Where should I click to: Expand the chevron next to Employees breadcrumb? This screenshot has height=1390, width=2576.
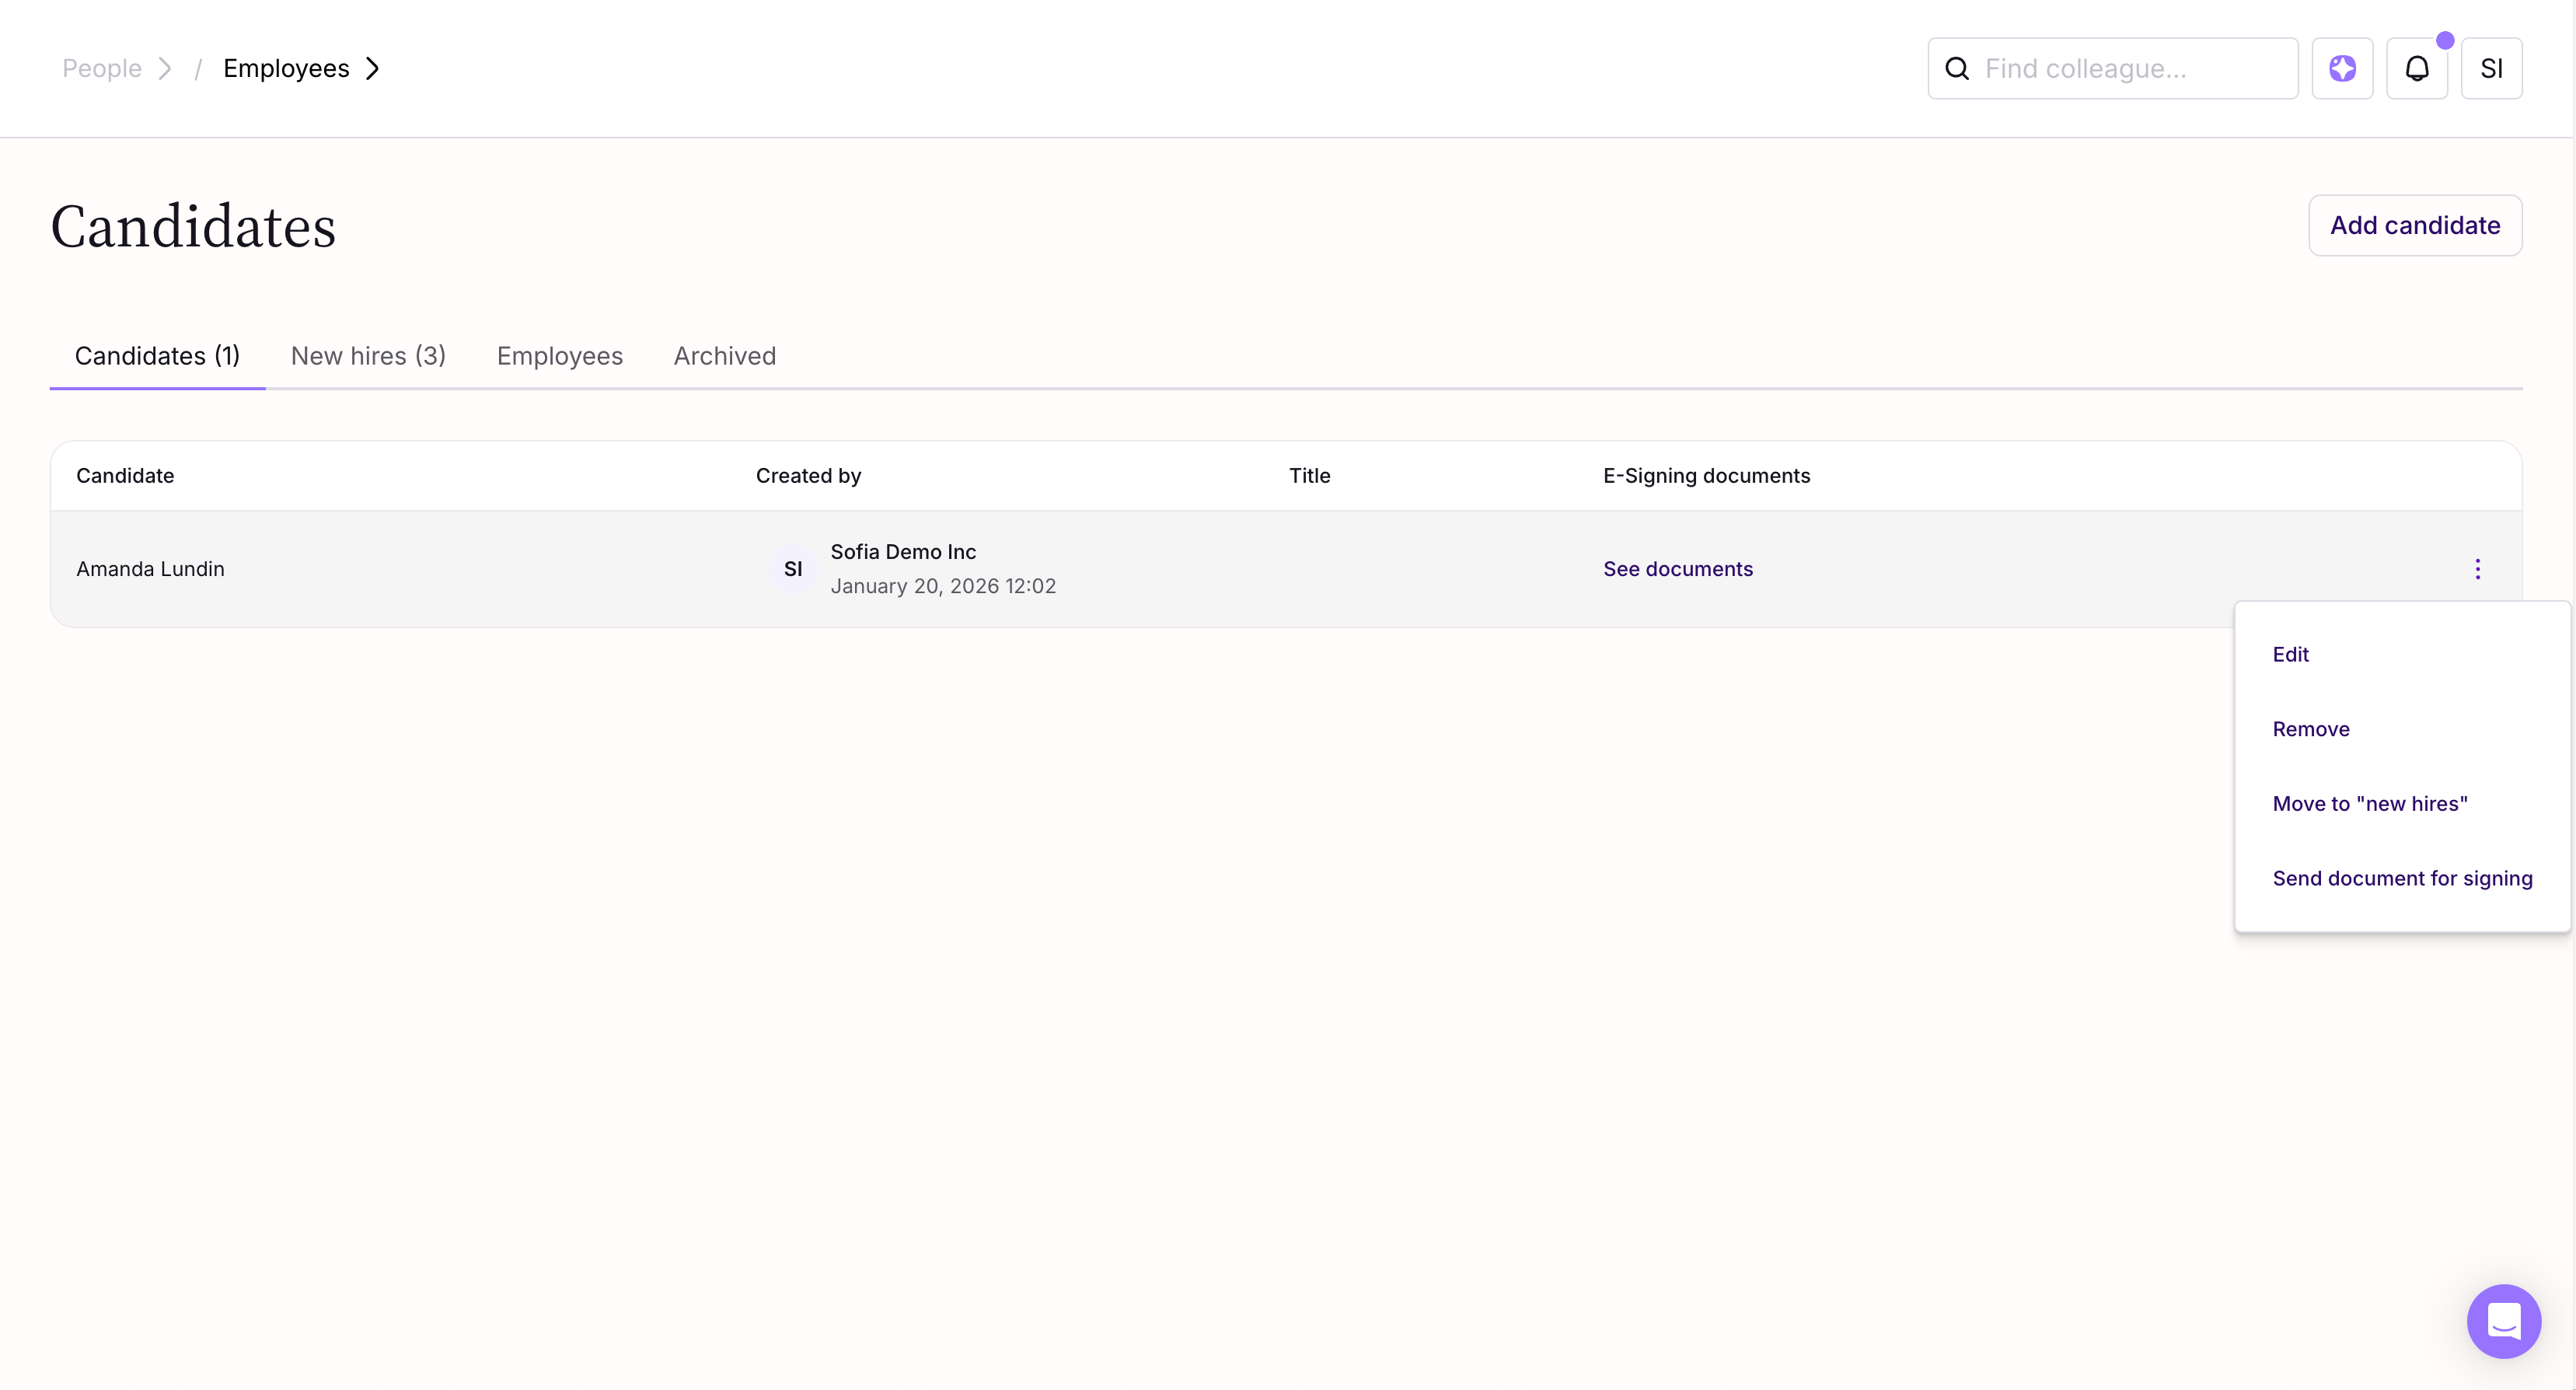click(373, 68)
